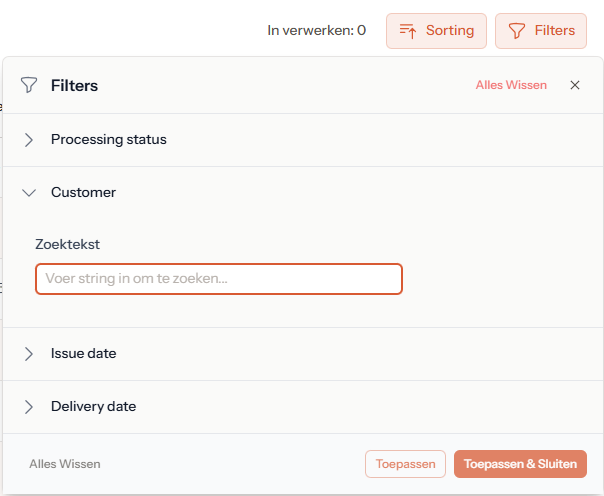Click the red Alles Wissen link in the panel header
The width and height of the screenshot is (604, 496).
click(x=511, y=85)
